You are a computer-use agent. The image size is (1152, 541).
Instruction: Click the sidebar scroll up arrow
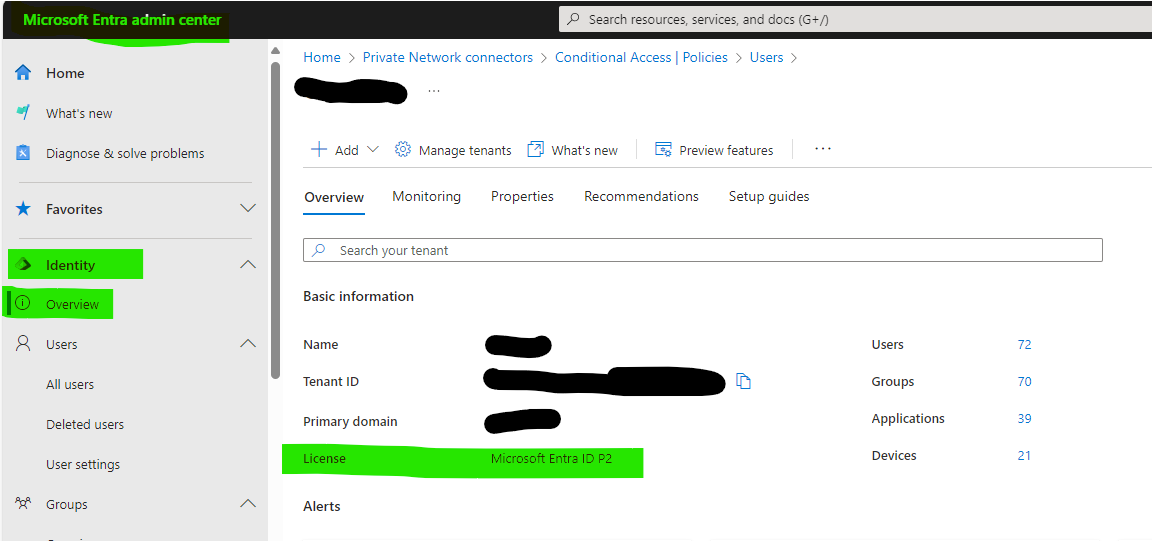(275, 50)
